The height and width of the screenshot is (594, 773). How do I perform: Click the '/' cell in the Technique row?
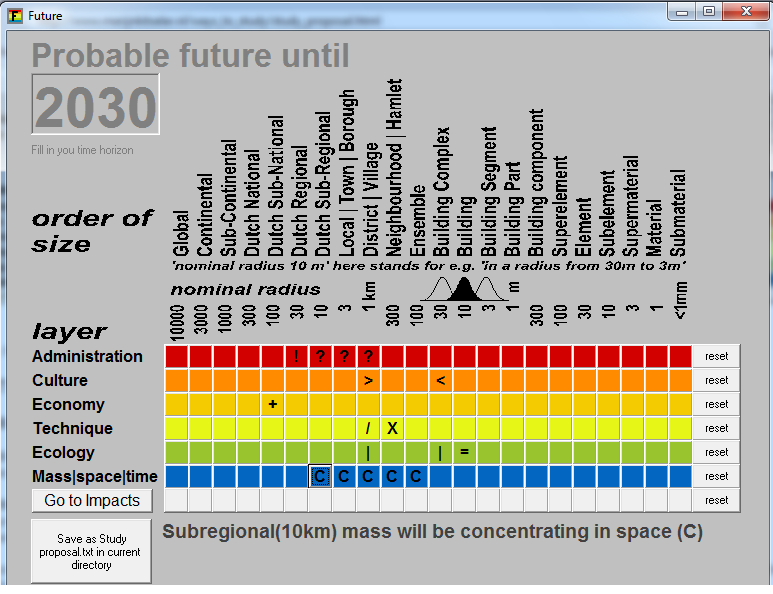tap(368, 428)
